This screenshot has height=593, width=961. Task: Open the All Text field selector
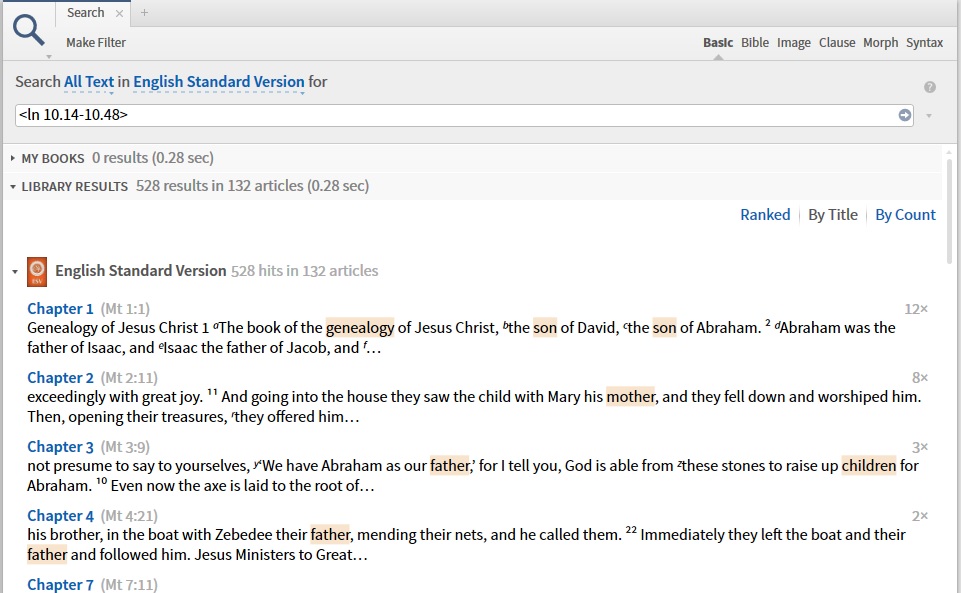(x=89, y=82)
